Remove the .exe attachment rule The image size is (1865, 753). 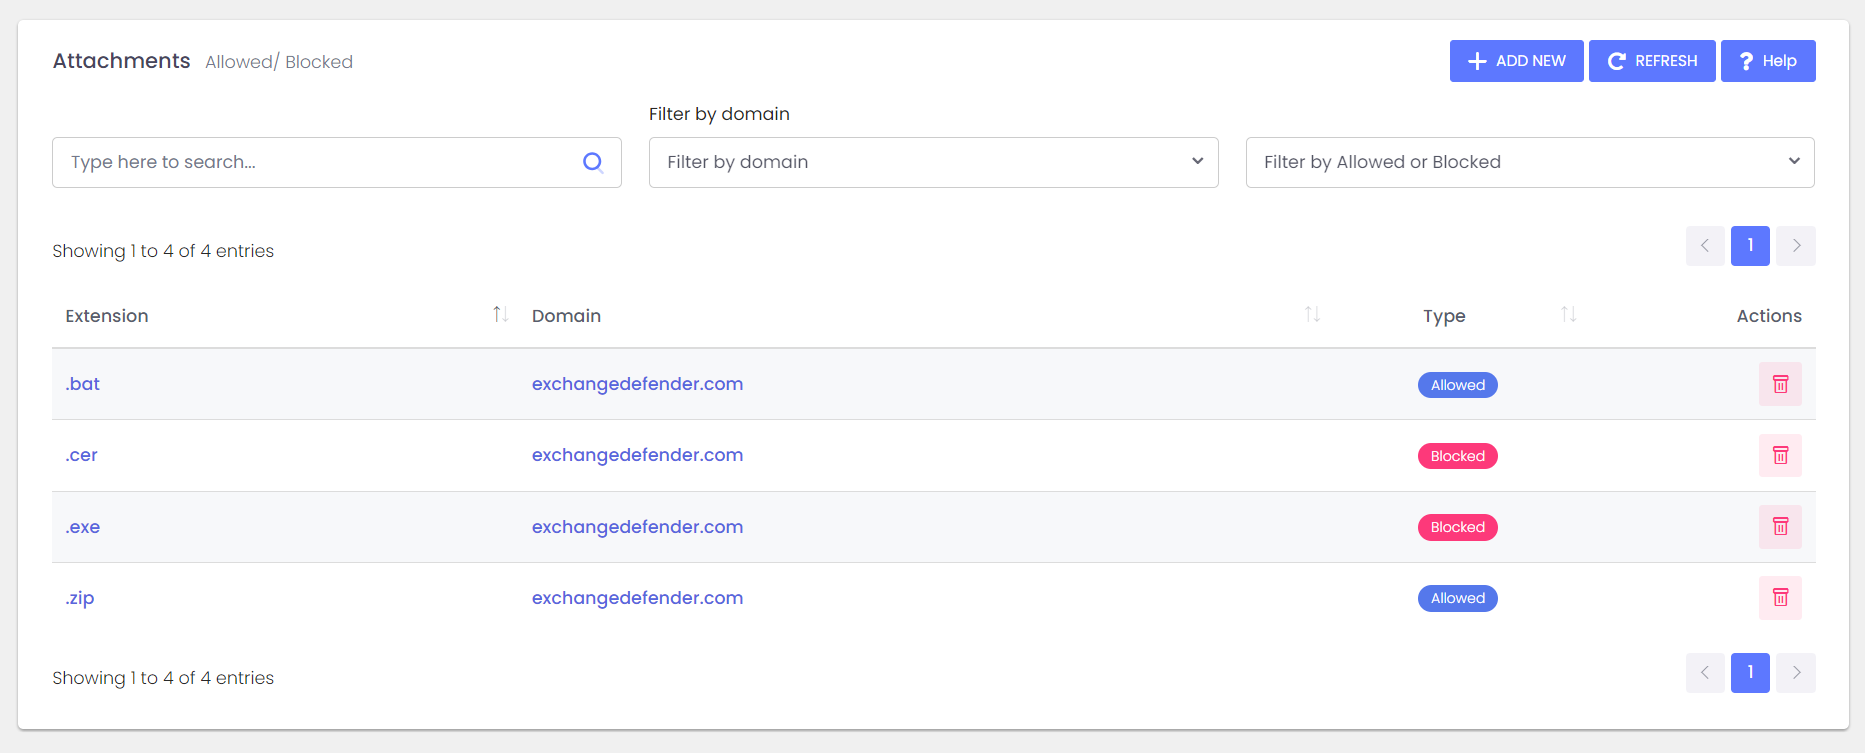(x=1780, y=527)
